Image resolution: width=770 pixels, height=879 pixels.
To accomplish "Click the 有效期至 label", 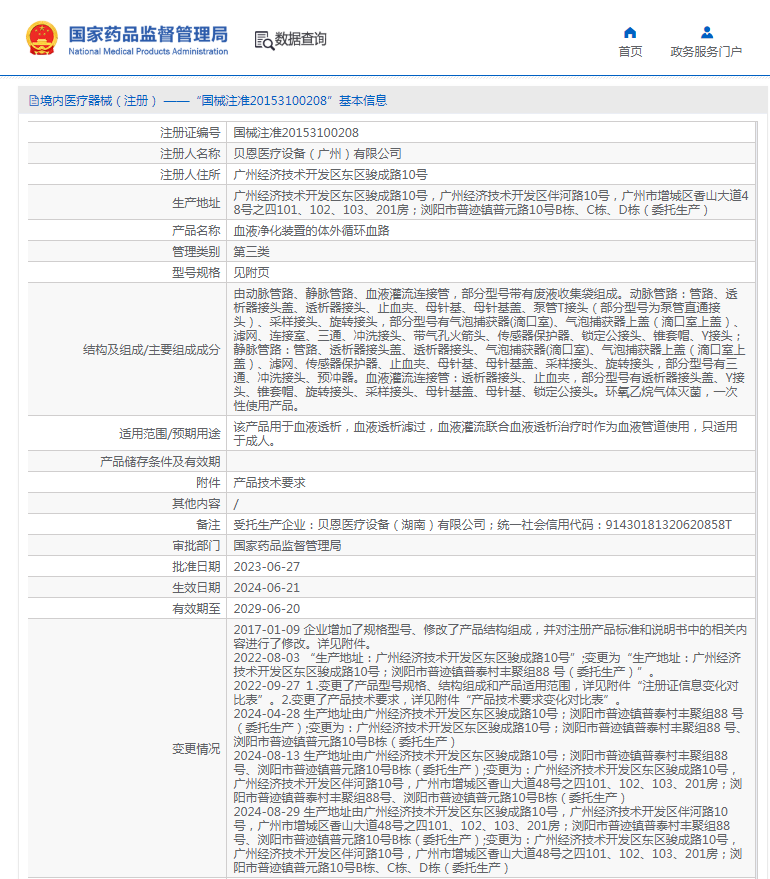I will coord(196,609).
